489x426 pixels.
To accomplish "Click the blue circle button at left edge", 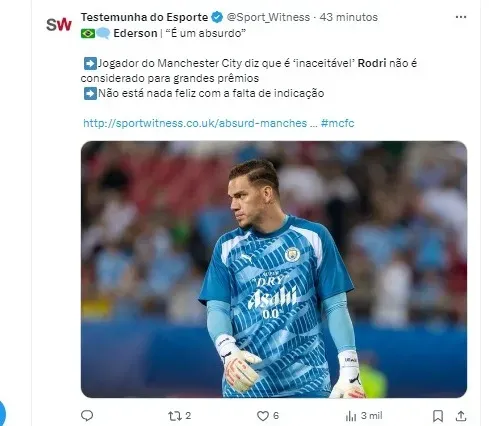I will tap(2, 413).
